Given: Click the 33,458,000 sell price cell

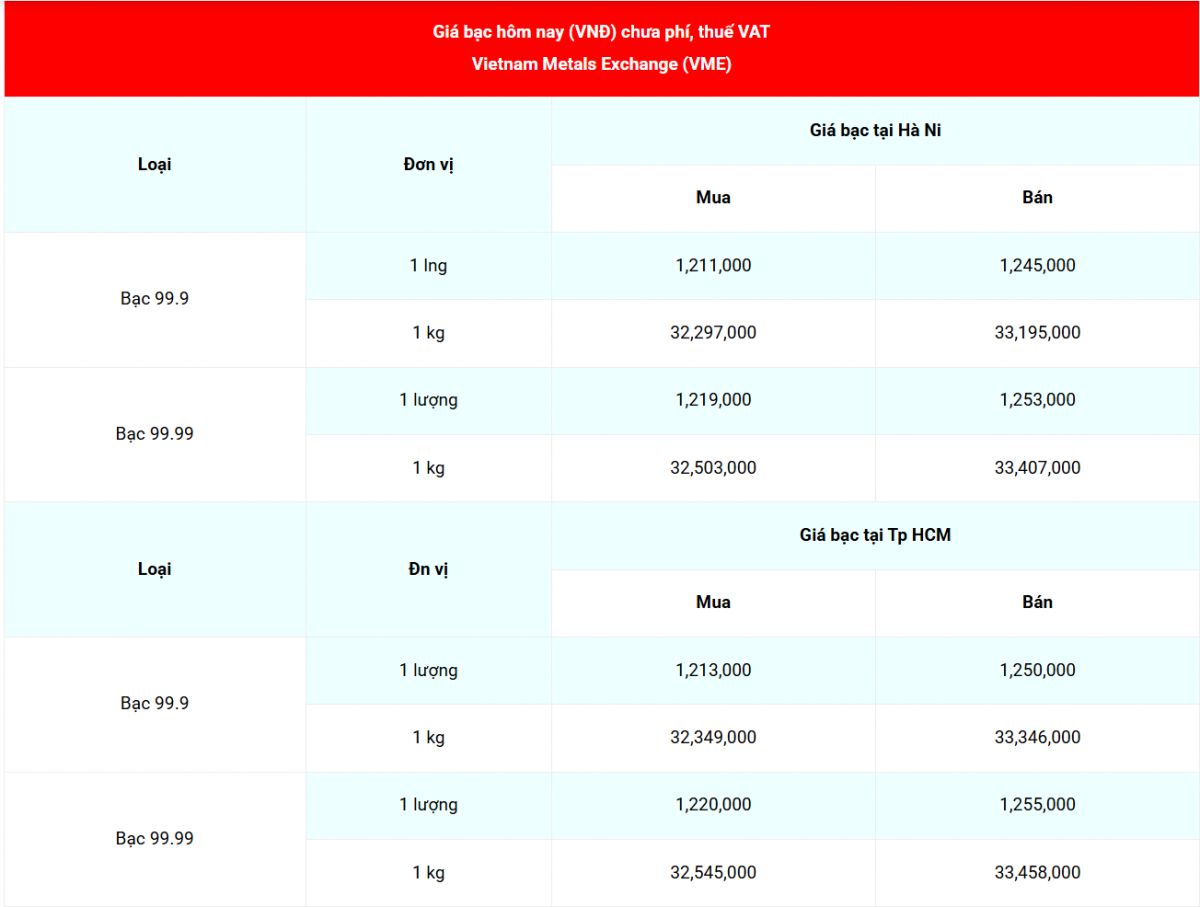Looking at the screenshot, I should tap(1037, 872).
